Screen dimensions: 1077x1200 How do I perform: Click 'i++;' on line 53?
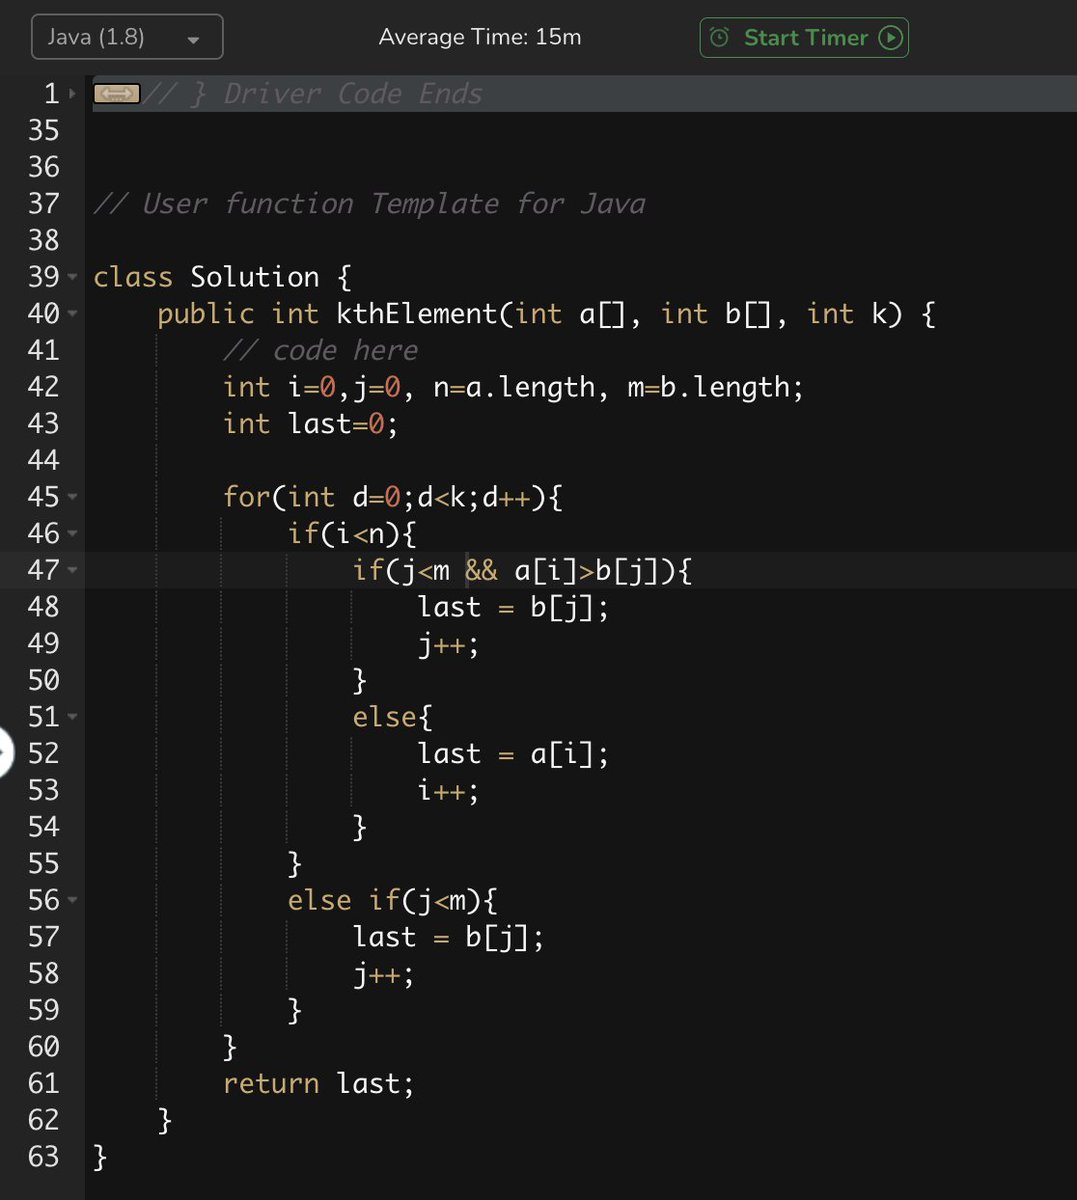[448, 790]
